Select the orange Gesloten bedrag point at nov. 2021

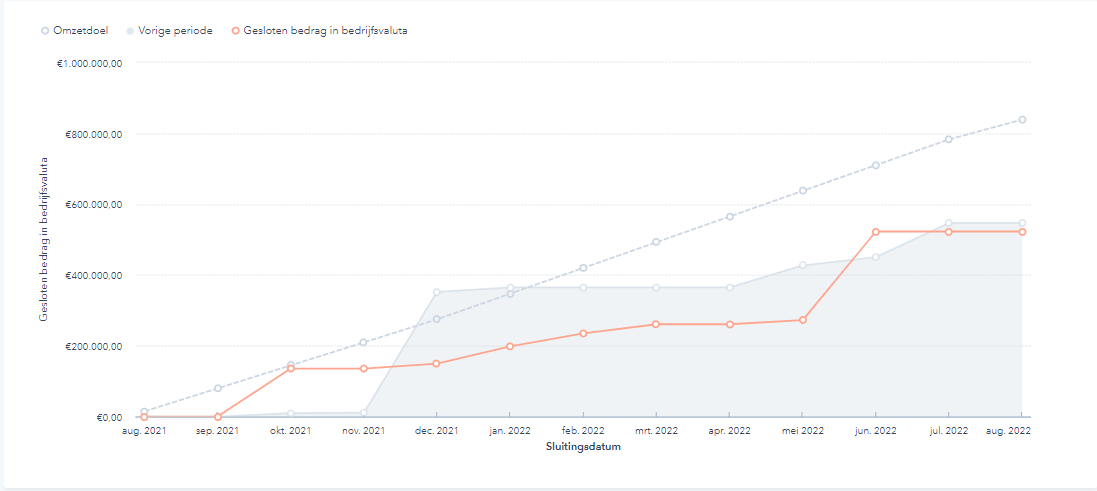(364, 369)
